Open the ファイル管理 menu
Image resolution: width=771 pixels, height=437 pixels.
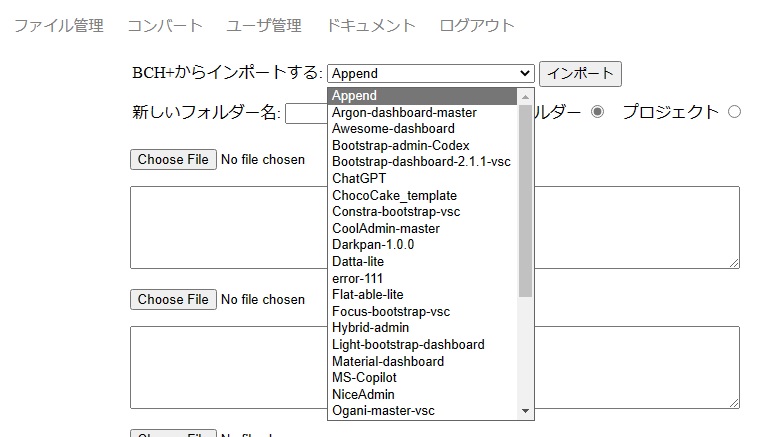[58, 25]
